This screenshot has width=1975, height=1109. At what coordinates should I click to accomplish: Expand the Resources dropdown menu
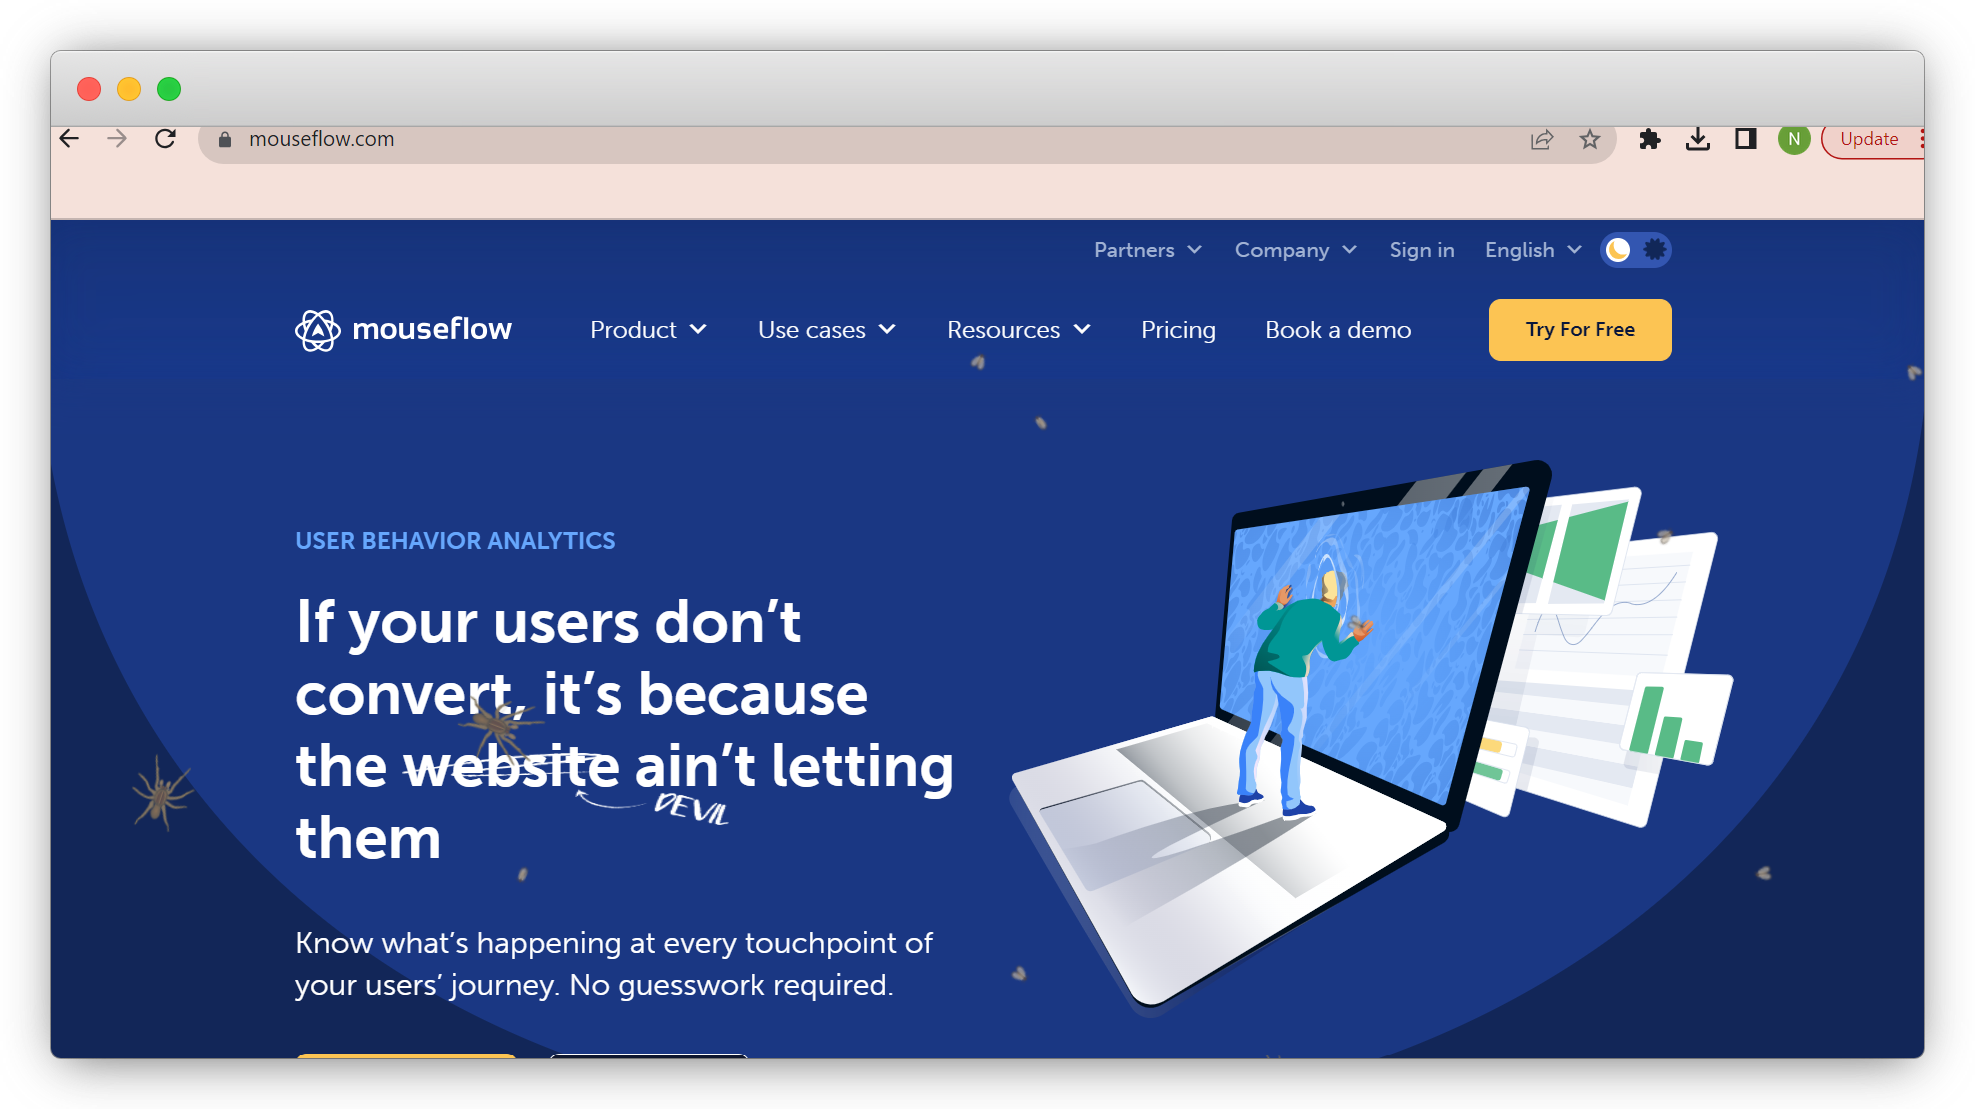(x=1017, y=329)
